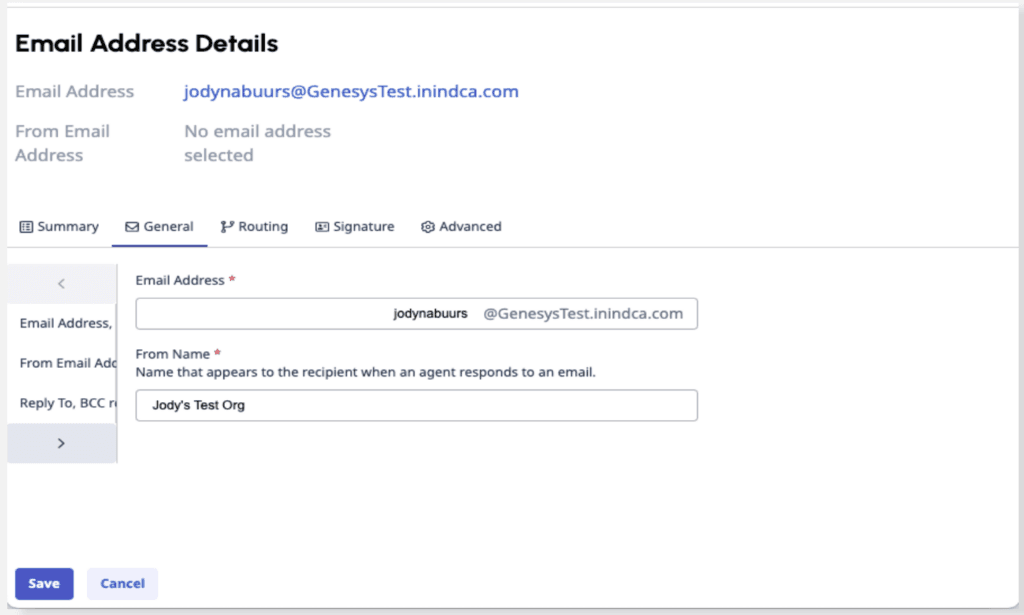Switch to the Summary tab

pyautogui.click(x=58, y=226)
